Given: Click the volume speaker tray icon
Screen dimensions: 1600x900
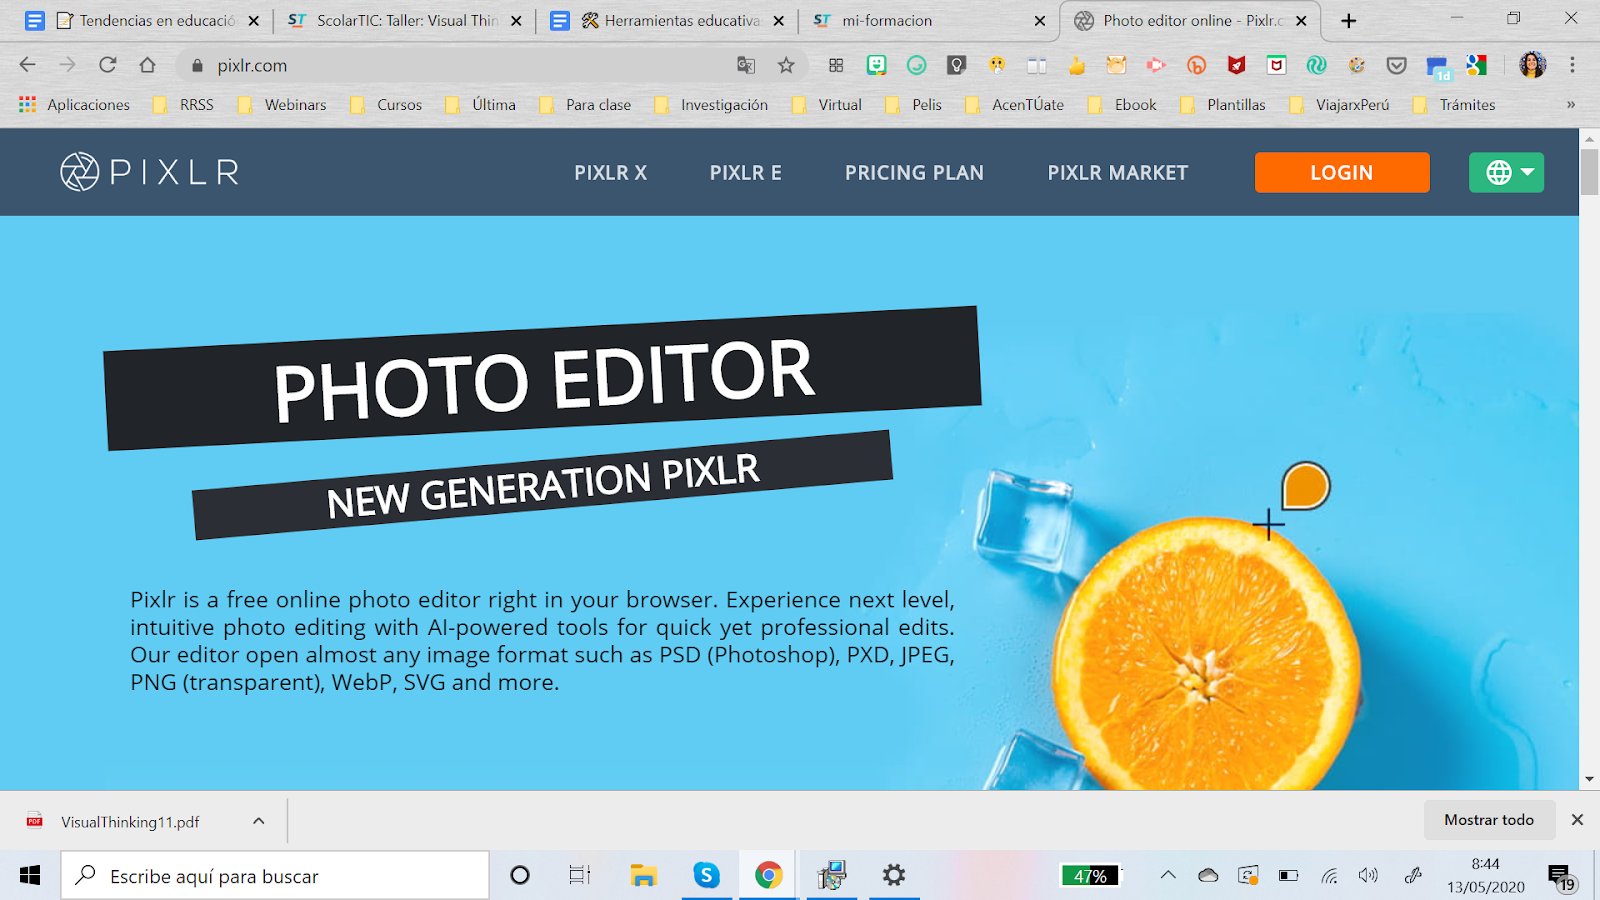Looking at the screenshot, I should tap(1368, 876).
